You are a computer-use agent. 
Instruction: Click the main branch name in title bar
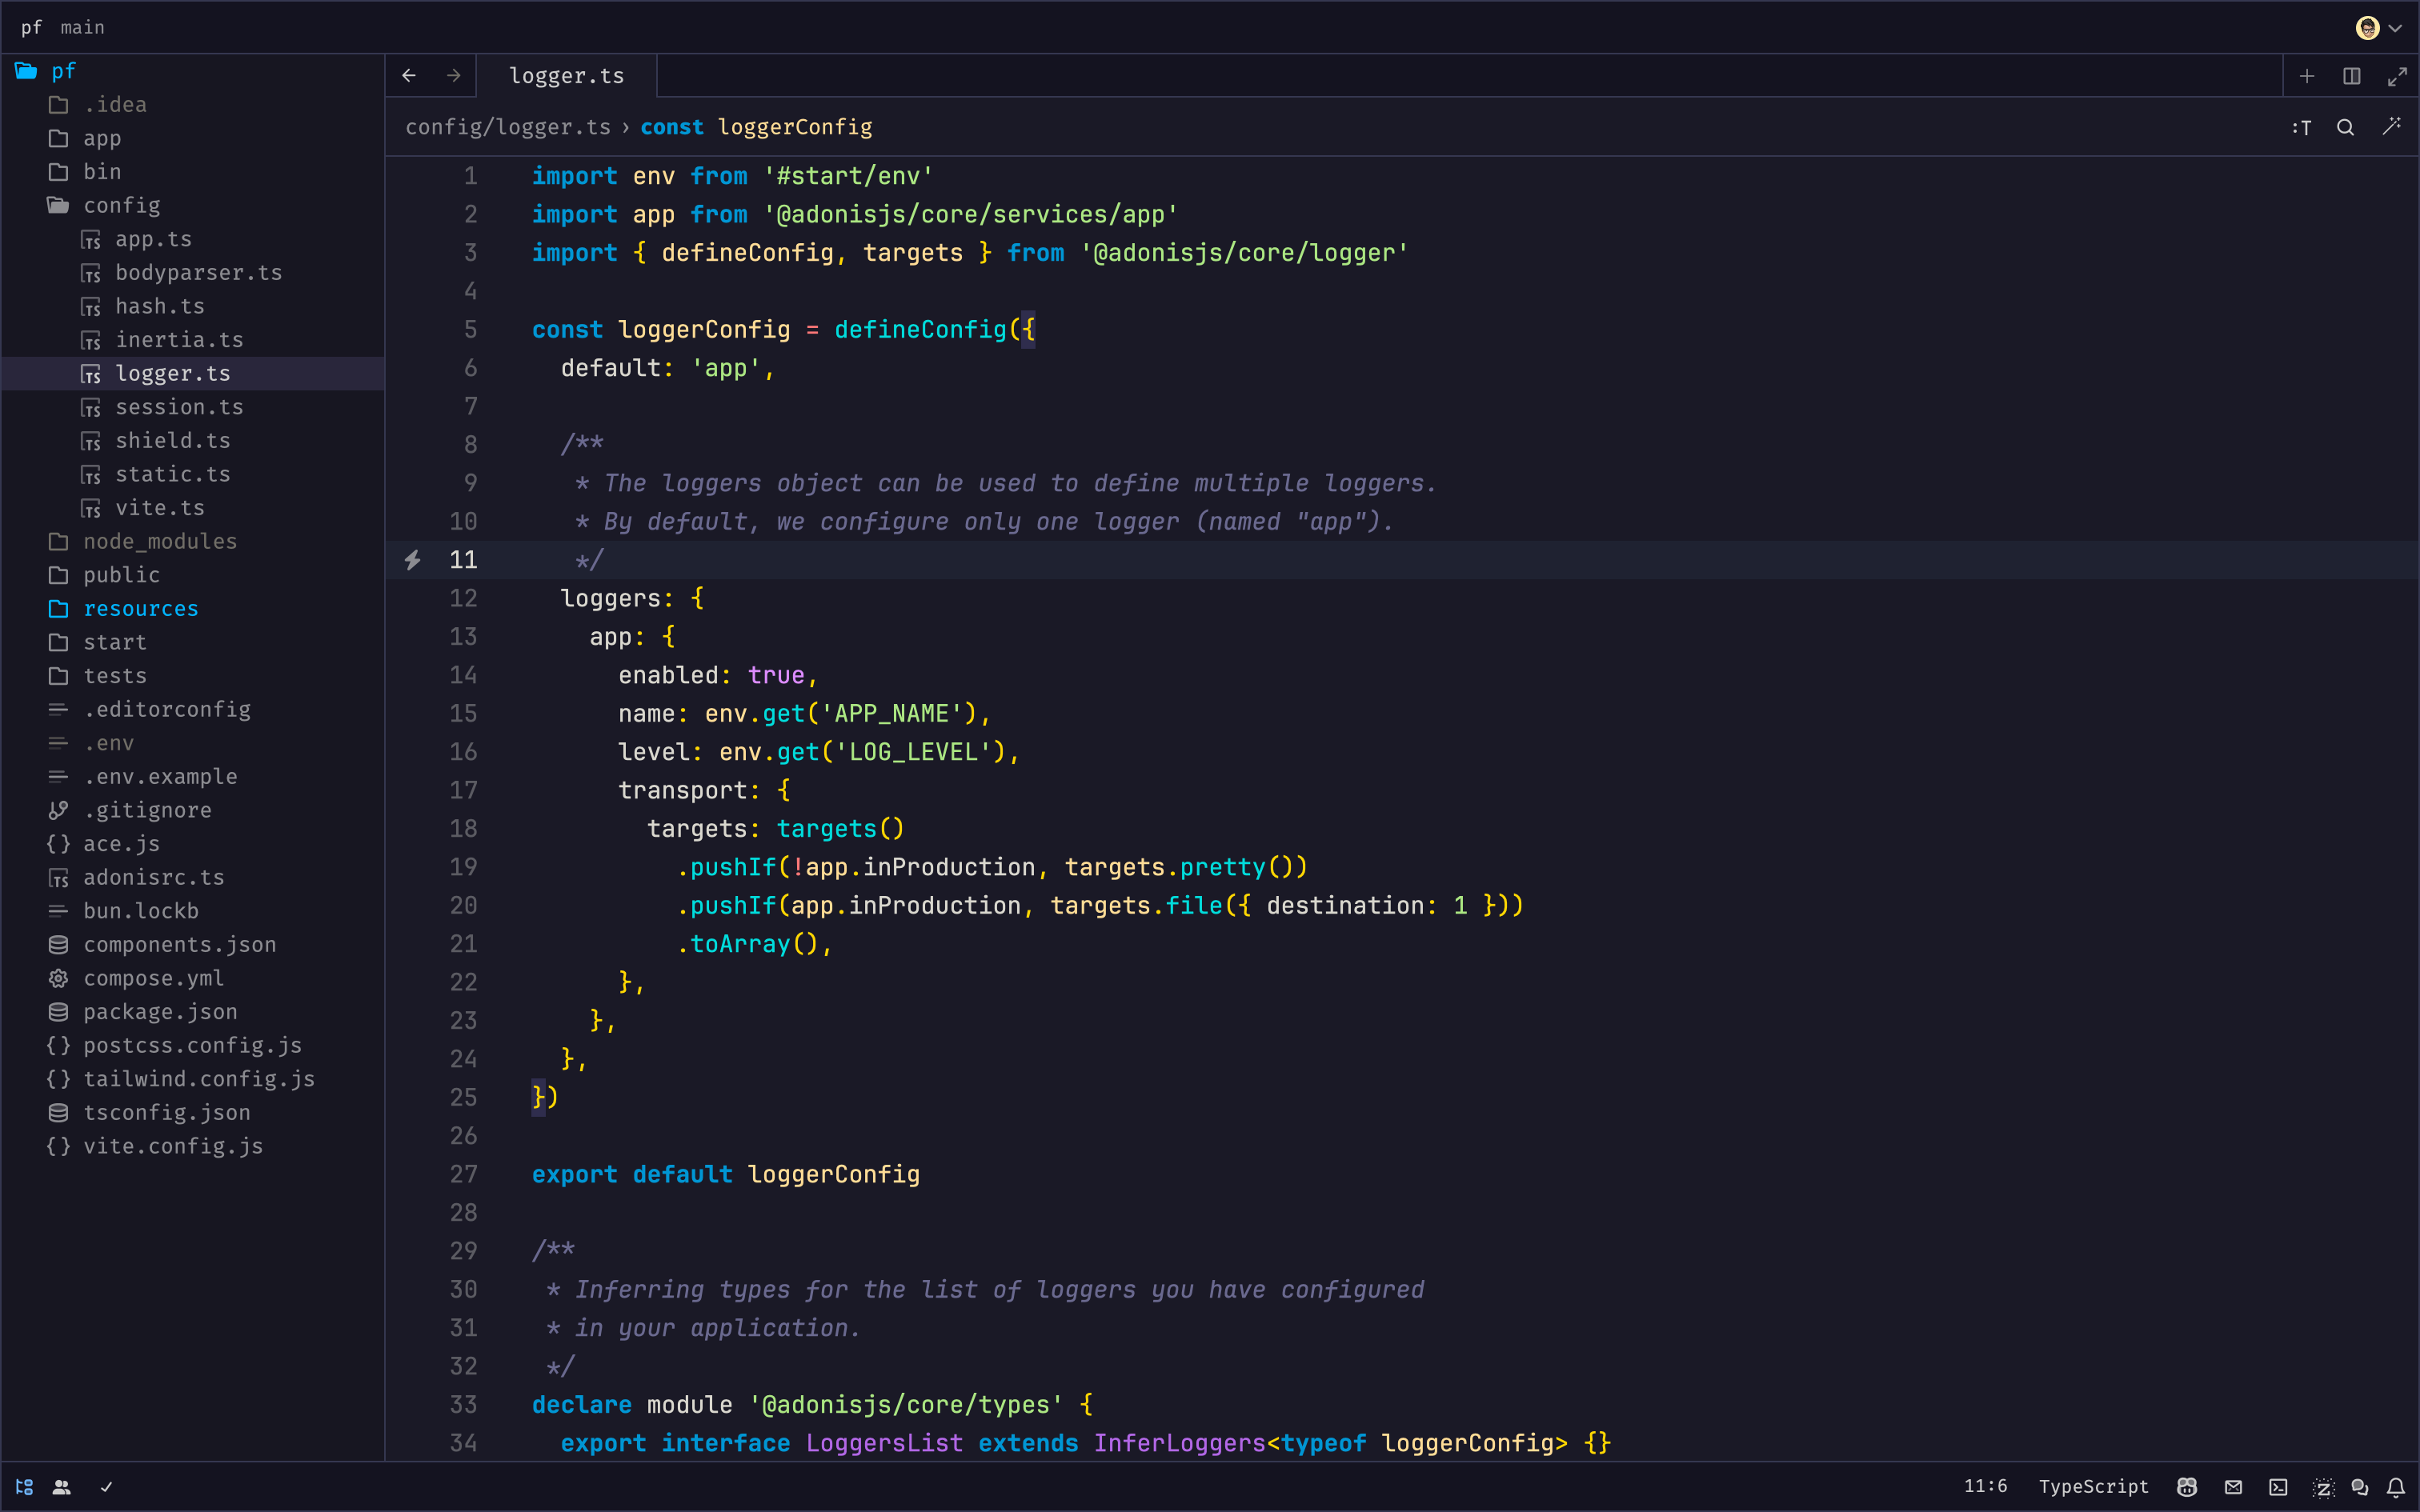(82, 27)
